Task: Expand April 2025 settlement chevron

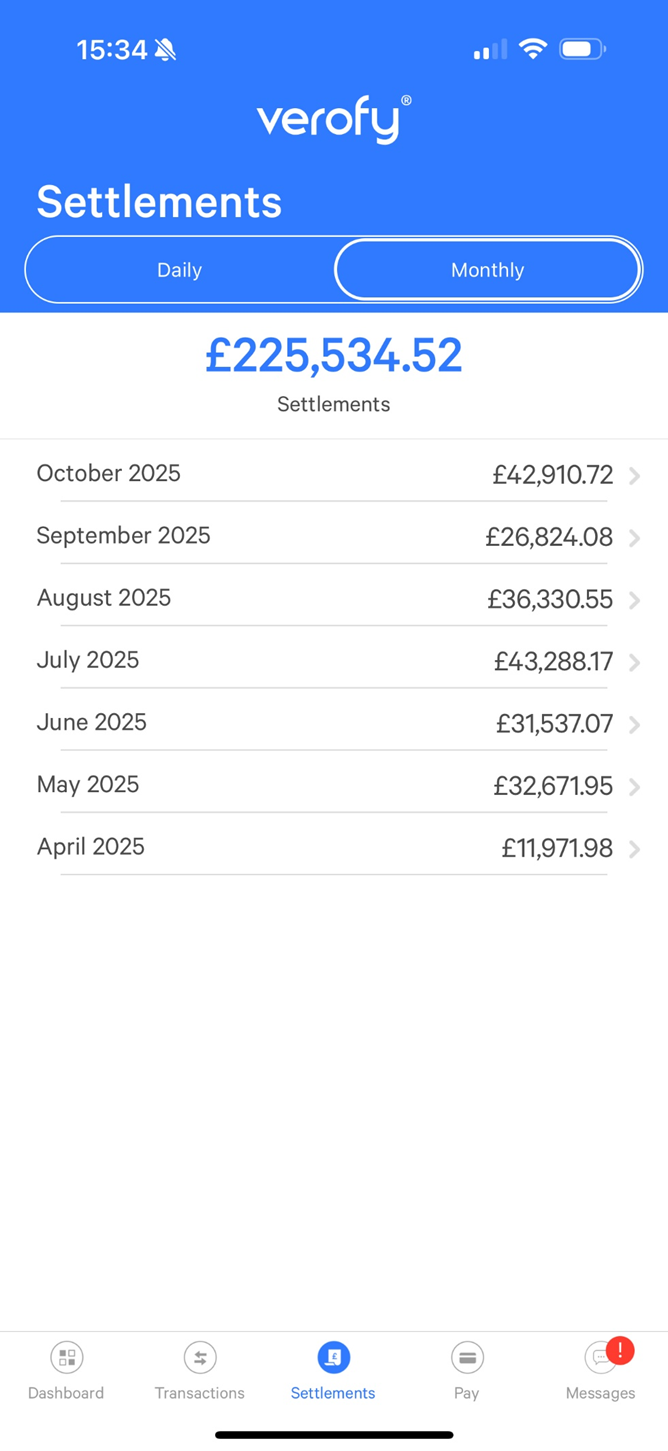Action: click(635, 849)
